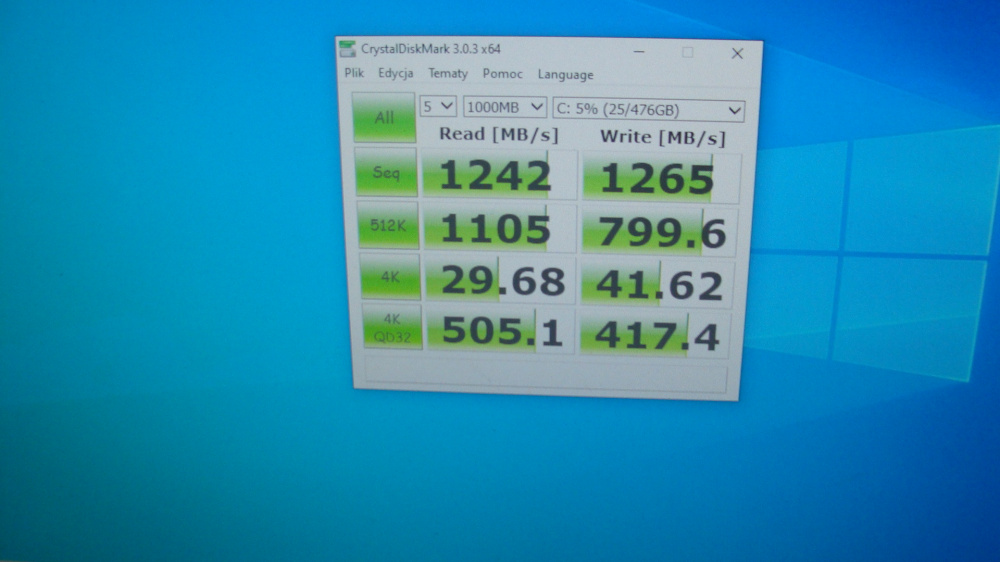This screenshot has width=1000, height=562.
Task: Start the 4K benchmark test
Action: pyautogui.click(x=390, y=277)
